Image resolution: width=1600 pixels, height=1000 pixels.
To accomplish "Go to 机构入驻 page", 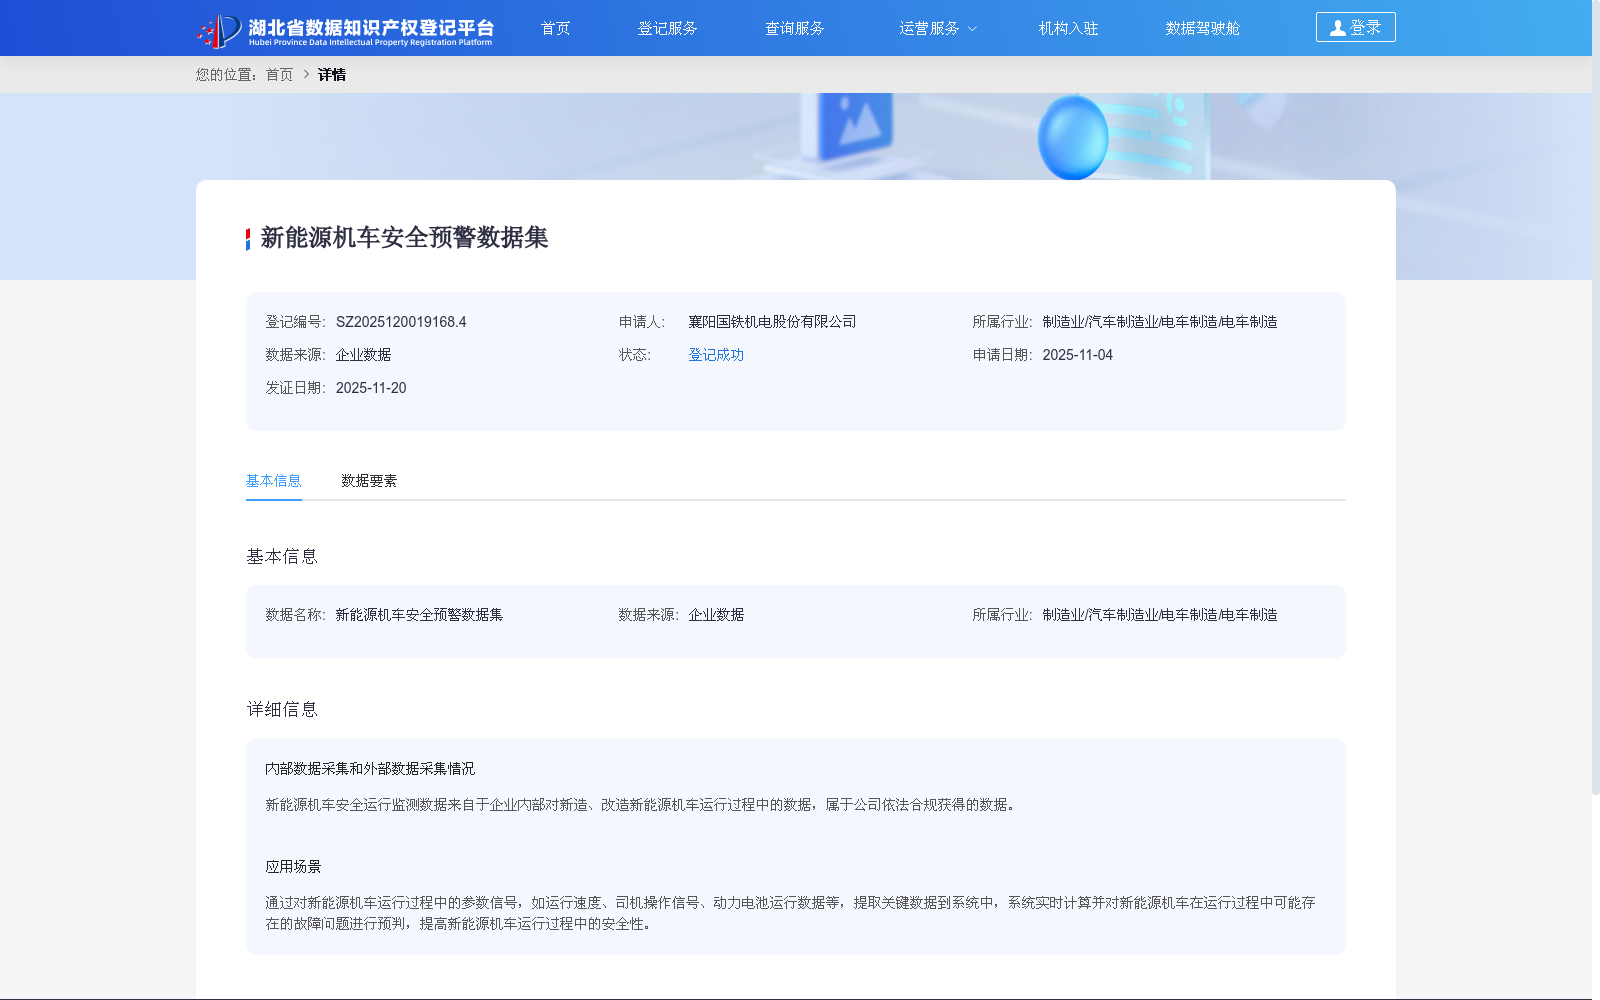I will click(1068, 28).
